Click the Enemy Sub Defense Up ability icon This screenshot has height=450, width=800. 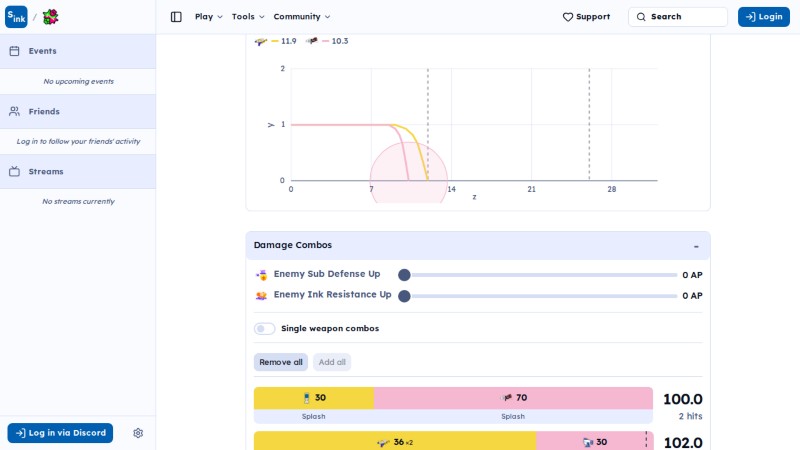coord(261,275)
